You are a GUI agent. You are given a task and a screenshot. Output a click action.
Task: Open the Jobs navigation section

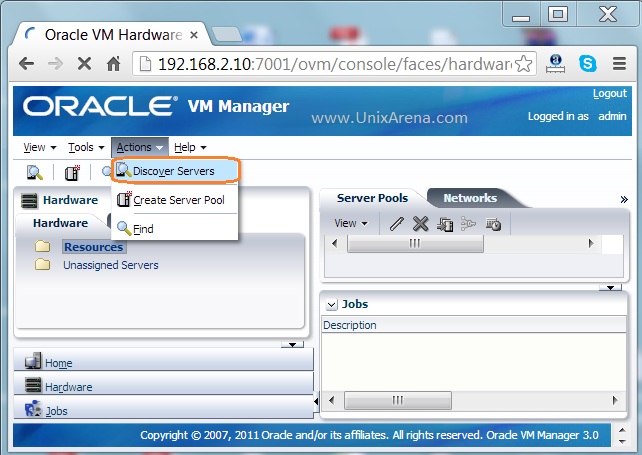click(x=163, y=409)
